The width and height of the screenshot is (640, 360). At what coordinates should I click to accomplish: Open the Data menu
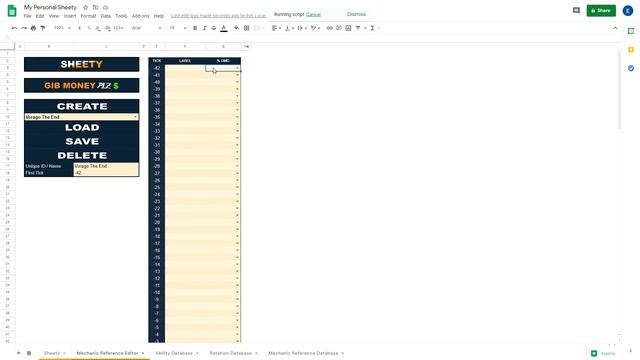106,16
